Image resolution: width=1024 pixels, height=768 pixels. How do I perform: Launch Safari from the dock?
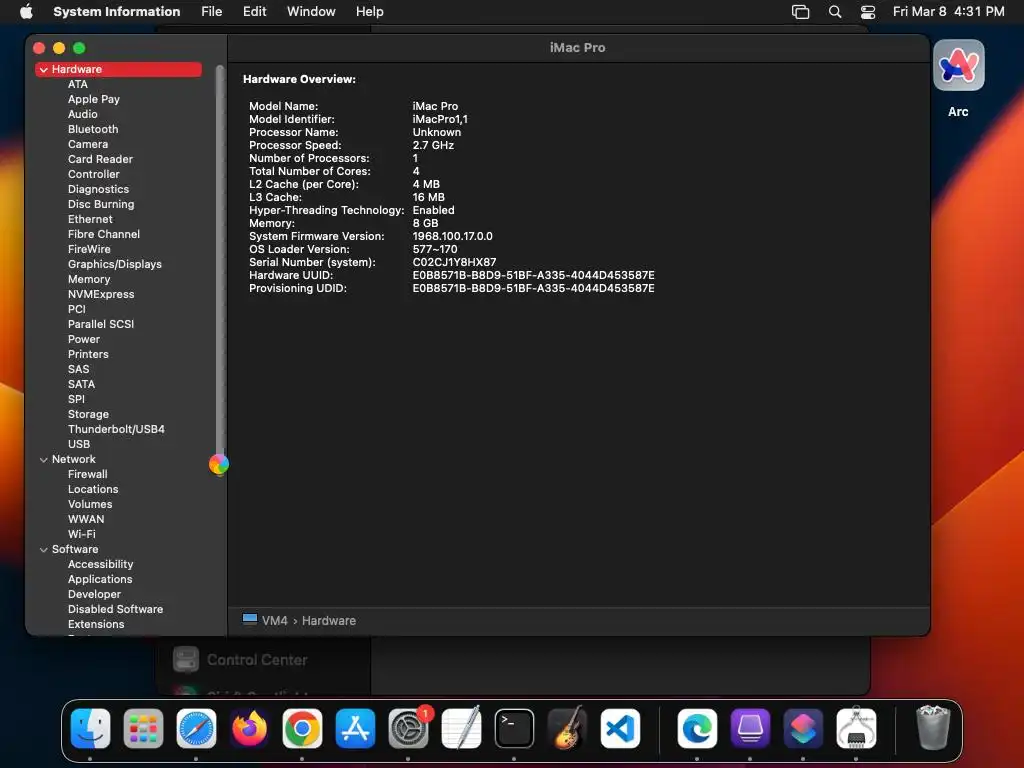click(x=196, y=728)
